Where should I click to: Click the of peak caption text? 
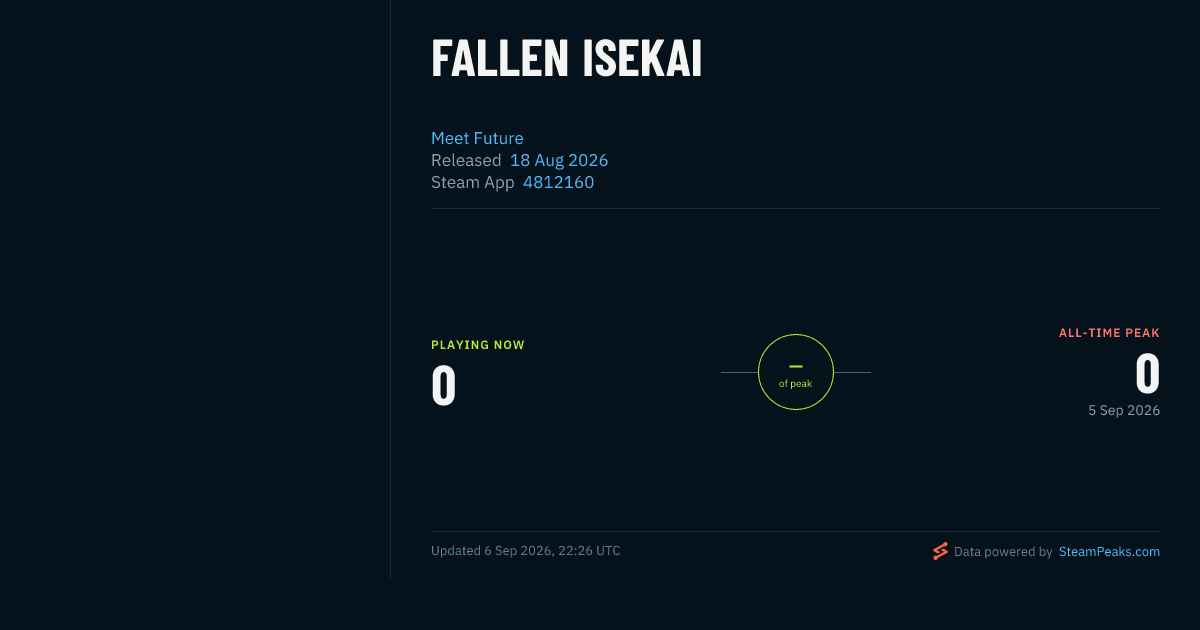tap(796, 384)
